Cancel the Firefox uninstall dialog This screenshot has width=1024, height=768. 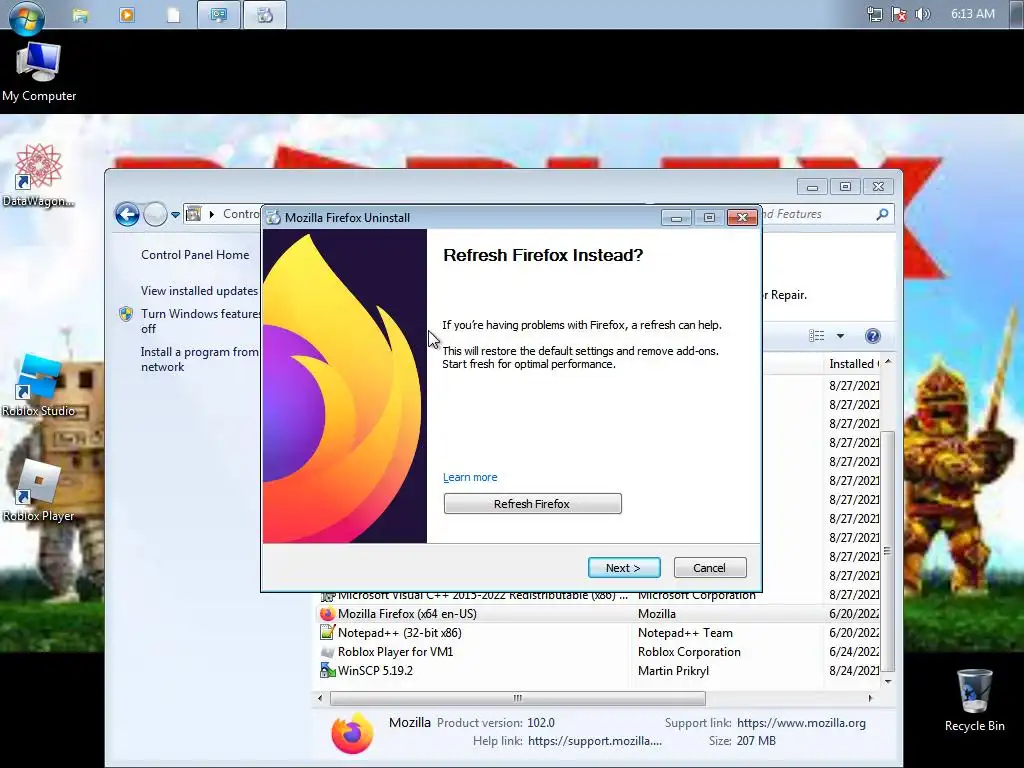710,568
